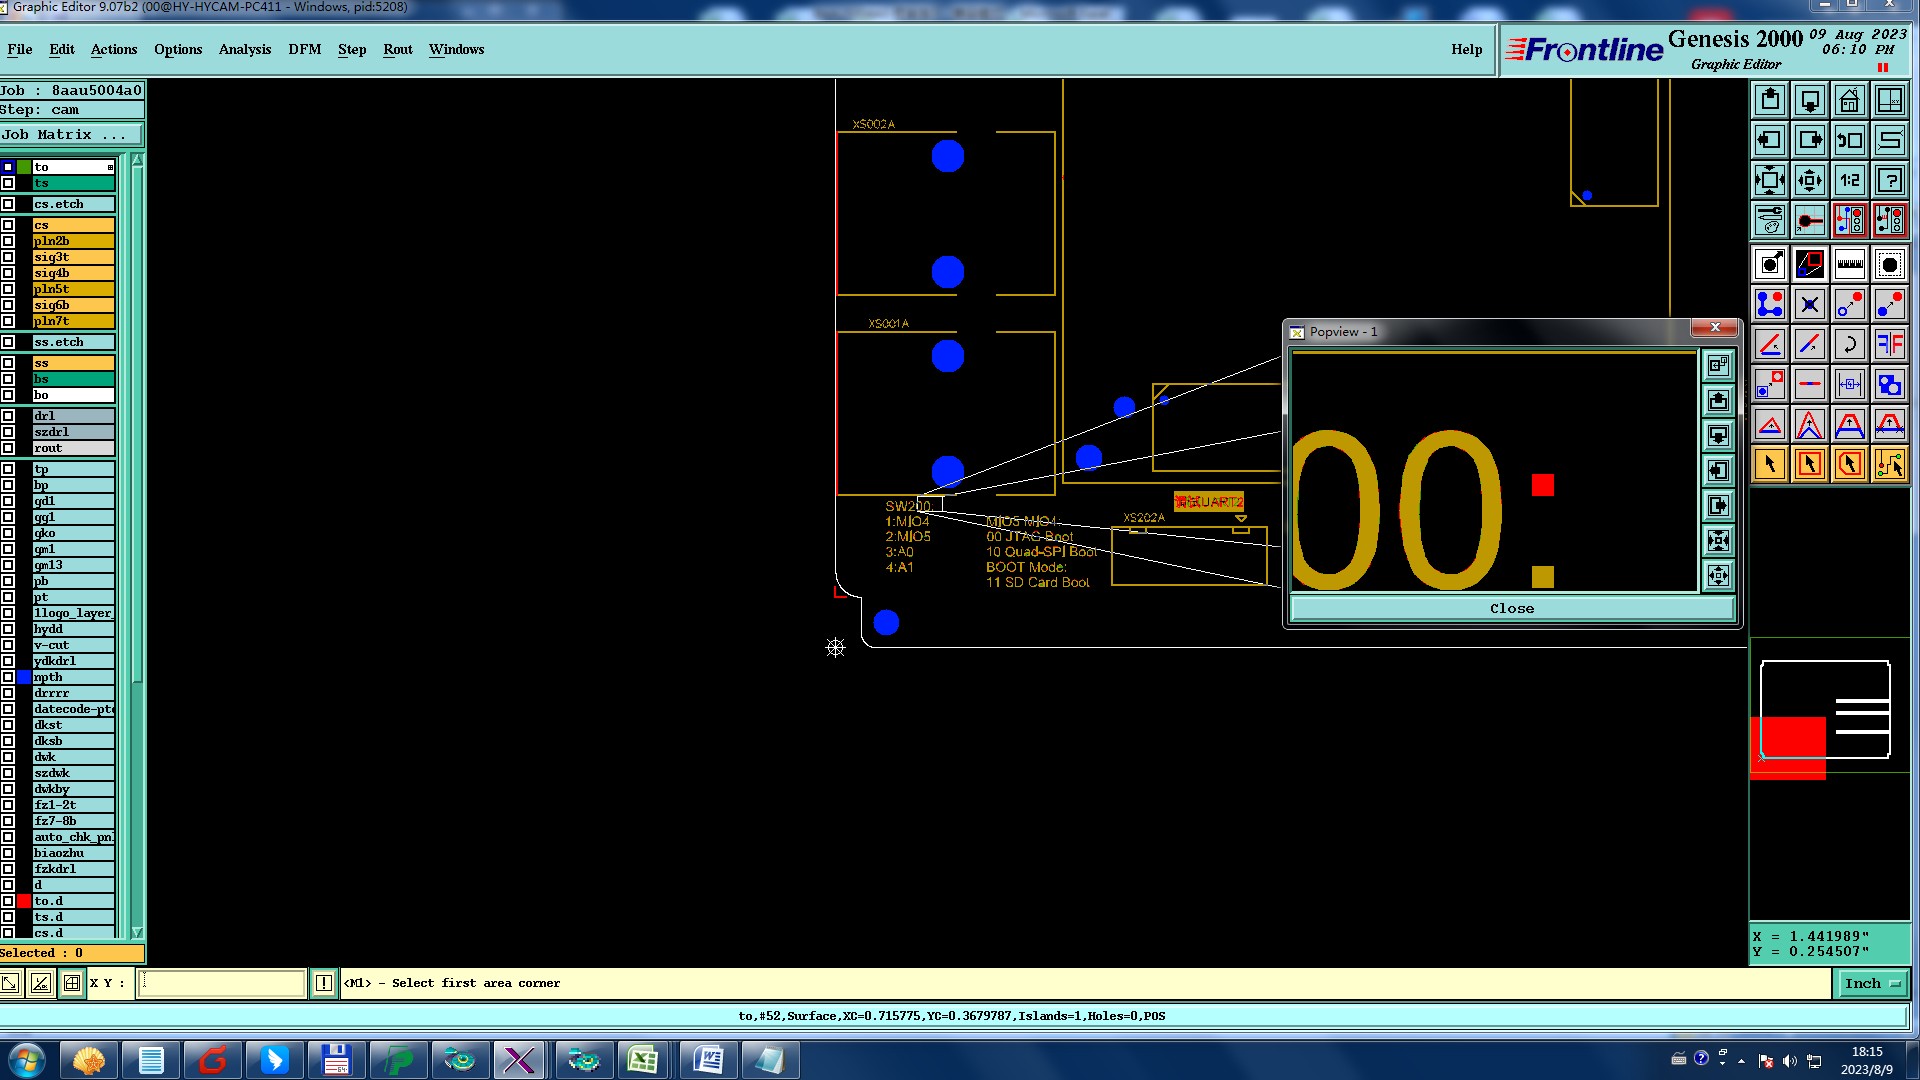Screen dimensions: 1920x1080
Task: Click the zoom in arrows icon
Action: tap(1770, 180)
